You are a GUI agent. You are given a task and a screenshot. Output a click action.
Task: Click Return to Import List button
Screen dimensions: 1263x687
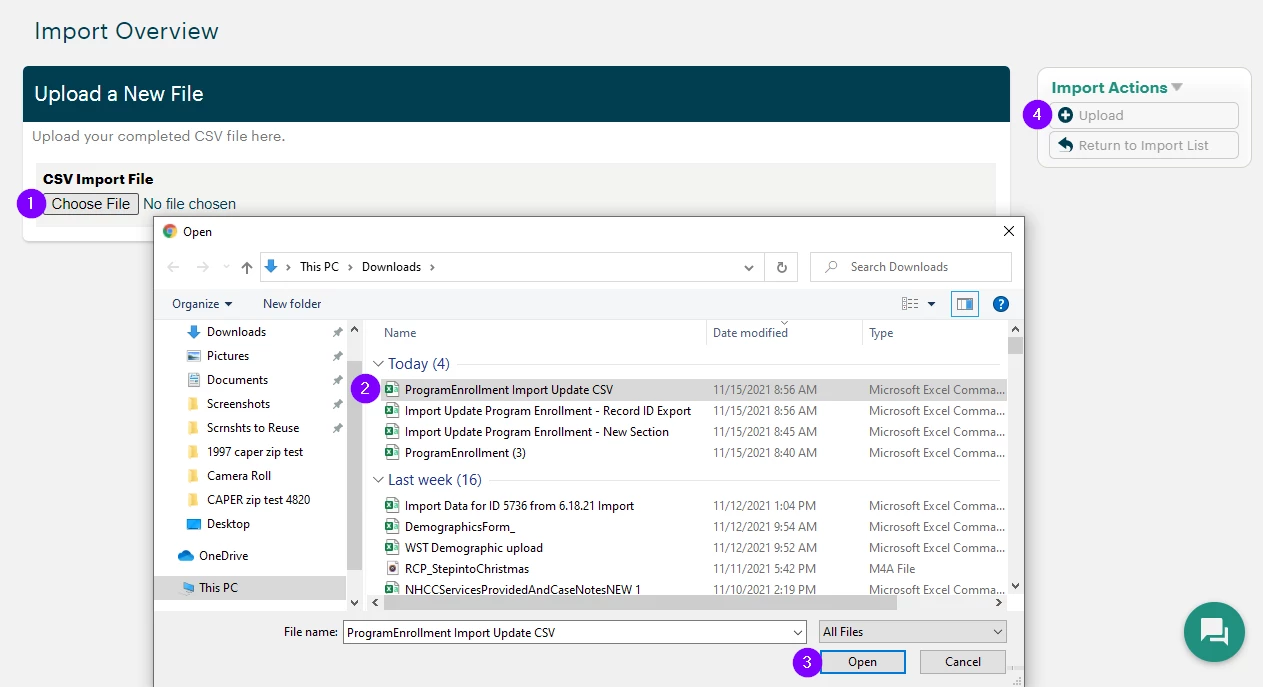pos(1144,145)
